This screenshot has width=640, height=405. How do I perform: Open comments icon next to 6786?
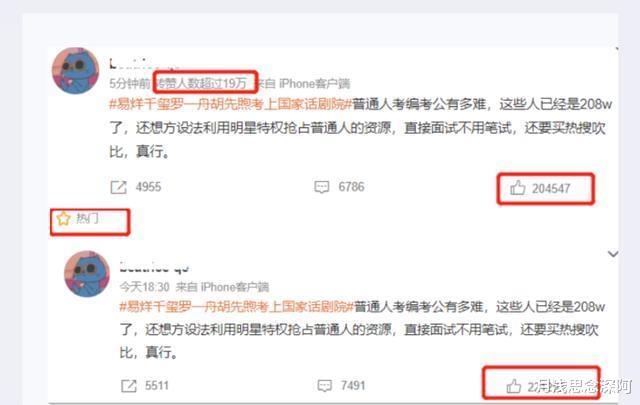pos(322,187)
